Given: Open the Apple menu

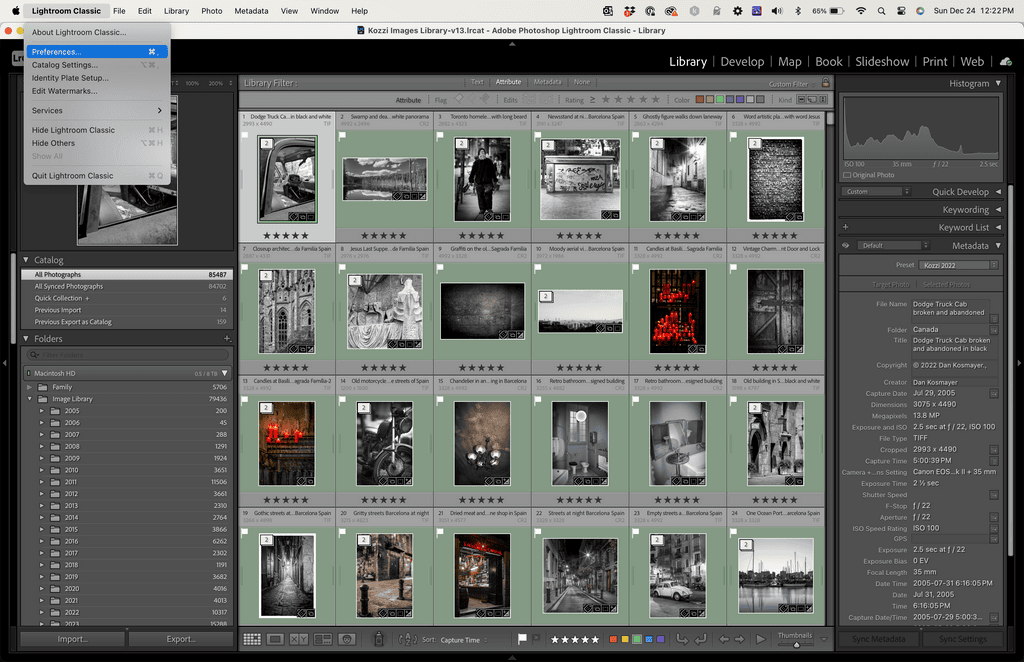Looking at the screenshot, I should tap(16, 11).
